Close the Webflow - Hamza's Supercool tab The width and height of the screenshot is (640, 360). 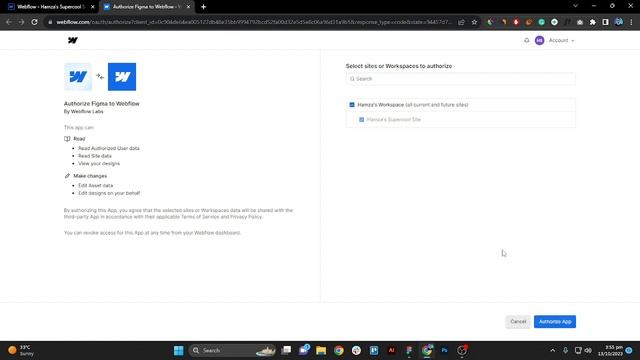click(x=93, y=7)
